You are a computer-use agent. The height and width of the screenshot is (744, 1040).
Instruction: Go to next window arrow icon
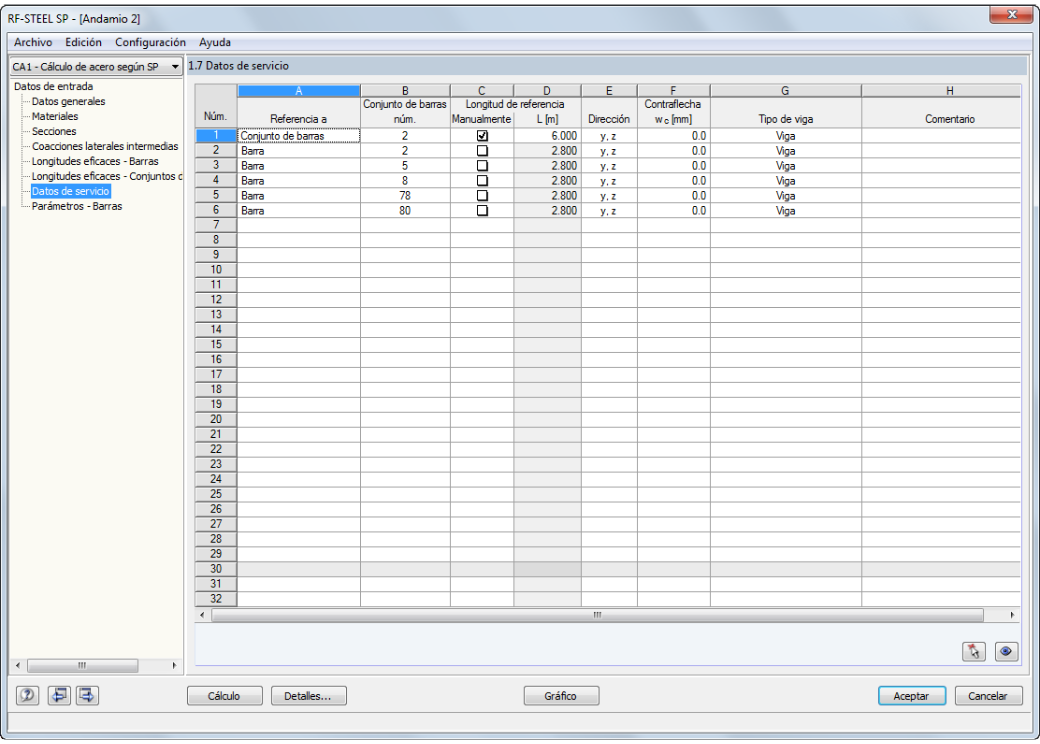pos(87,695)
